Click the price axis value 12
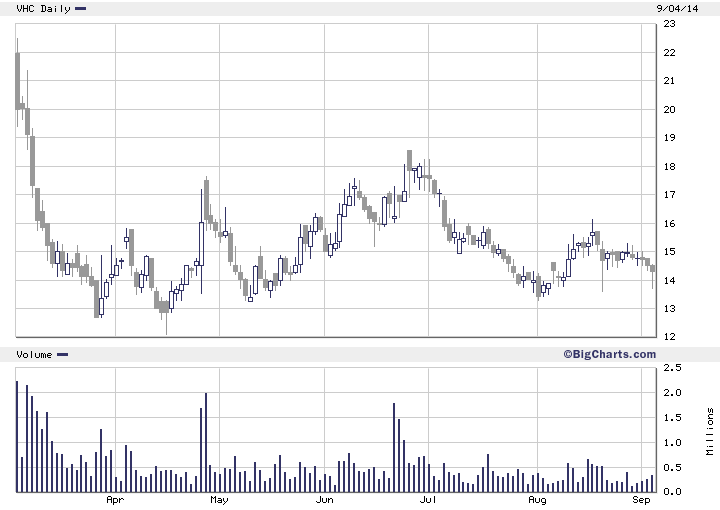Viewport: 720px width, 510px height. [669, 336]
